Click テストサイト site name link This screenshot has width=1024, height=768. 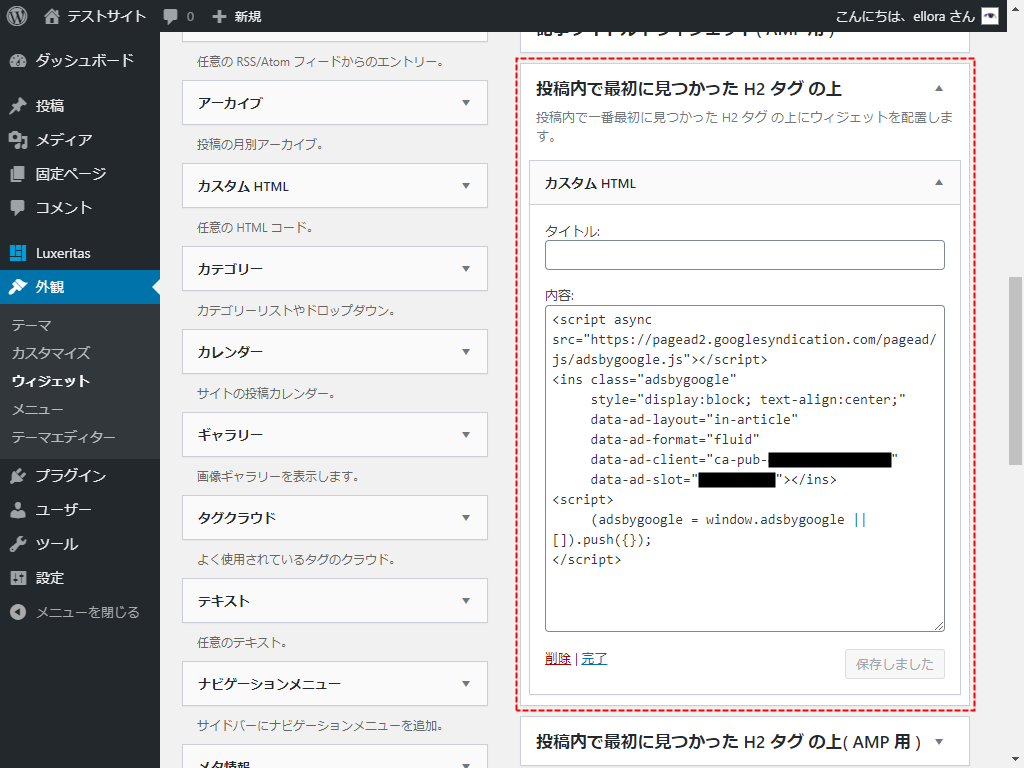click(106, 16)
